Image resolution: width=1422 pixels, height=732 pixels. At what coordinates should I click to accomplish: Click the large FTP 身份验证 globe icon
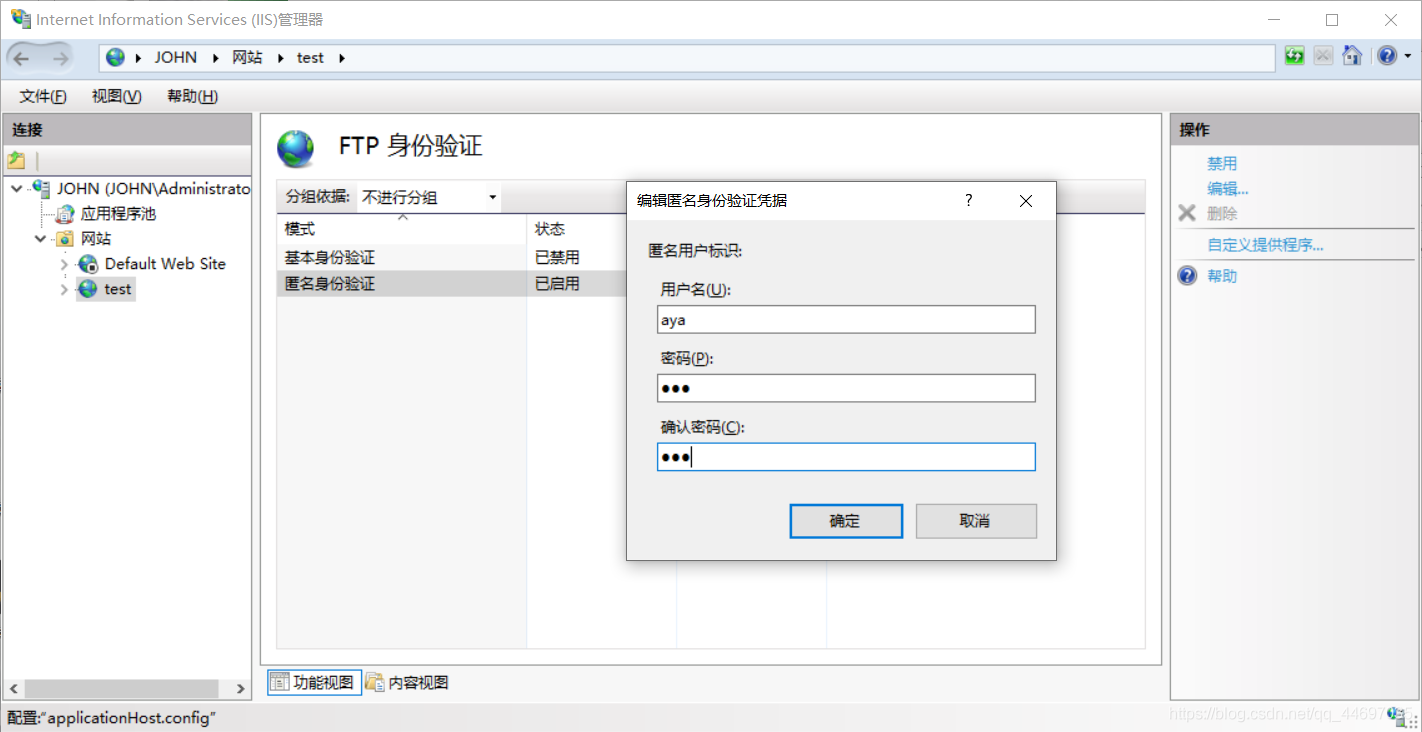click(296, 148)
